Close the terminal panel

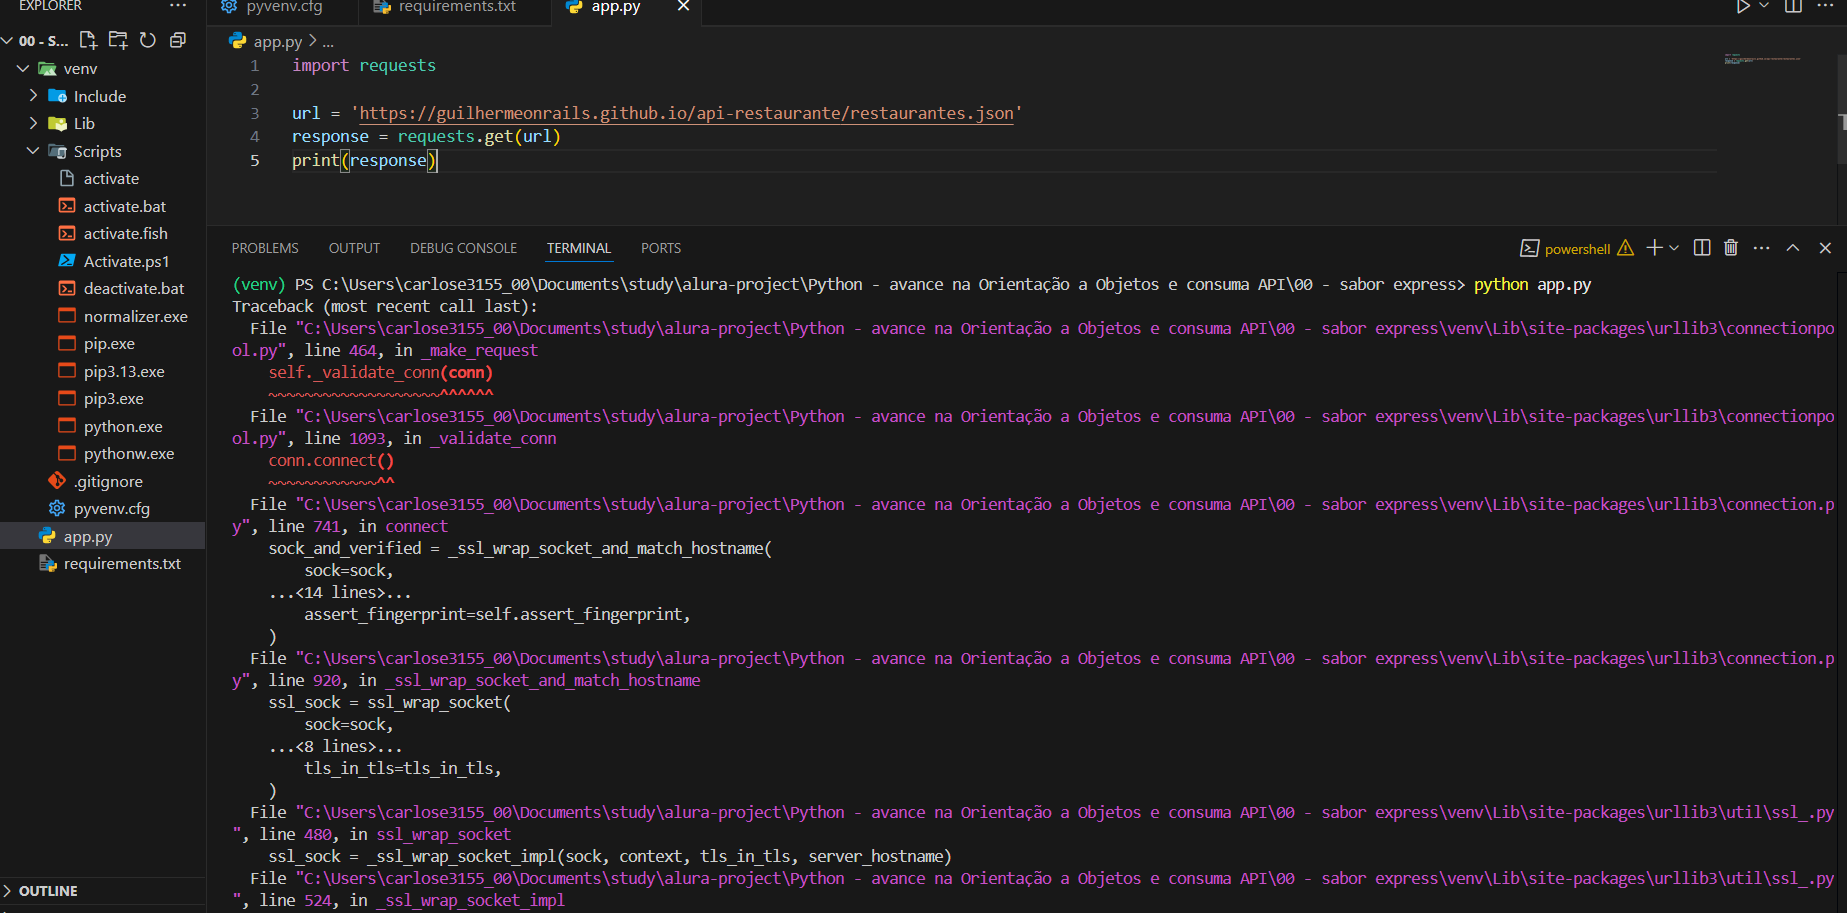pos(1825,247)
